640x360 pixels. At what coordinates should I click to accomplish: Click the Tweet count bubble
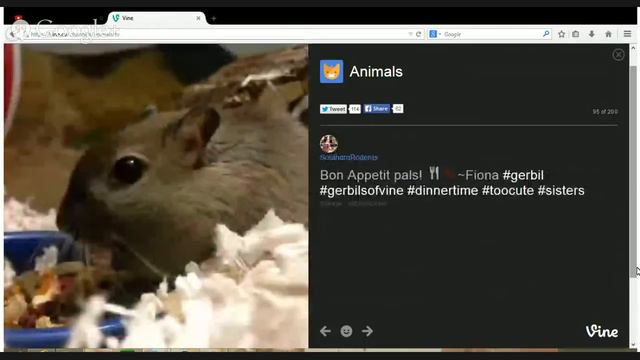pos(355,109)
